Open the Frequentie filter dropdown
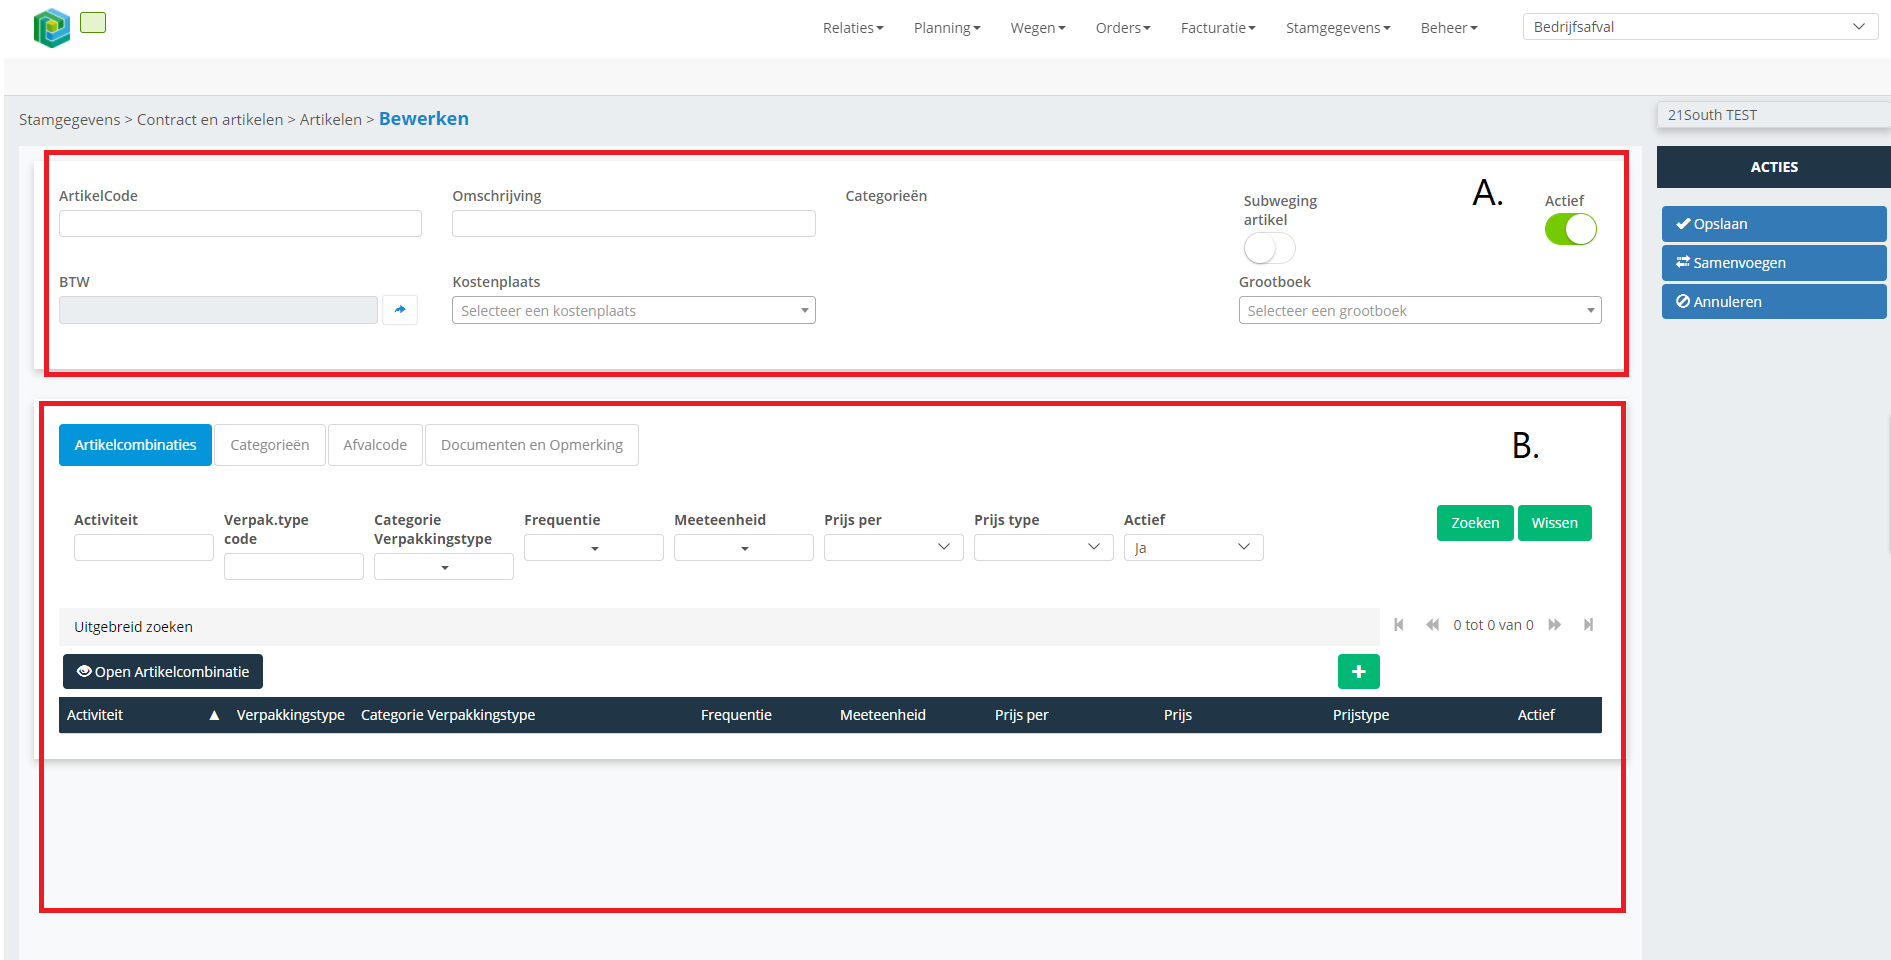Image resolution: width=1891 pixels, height=960 pixels. point(593,548)
